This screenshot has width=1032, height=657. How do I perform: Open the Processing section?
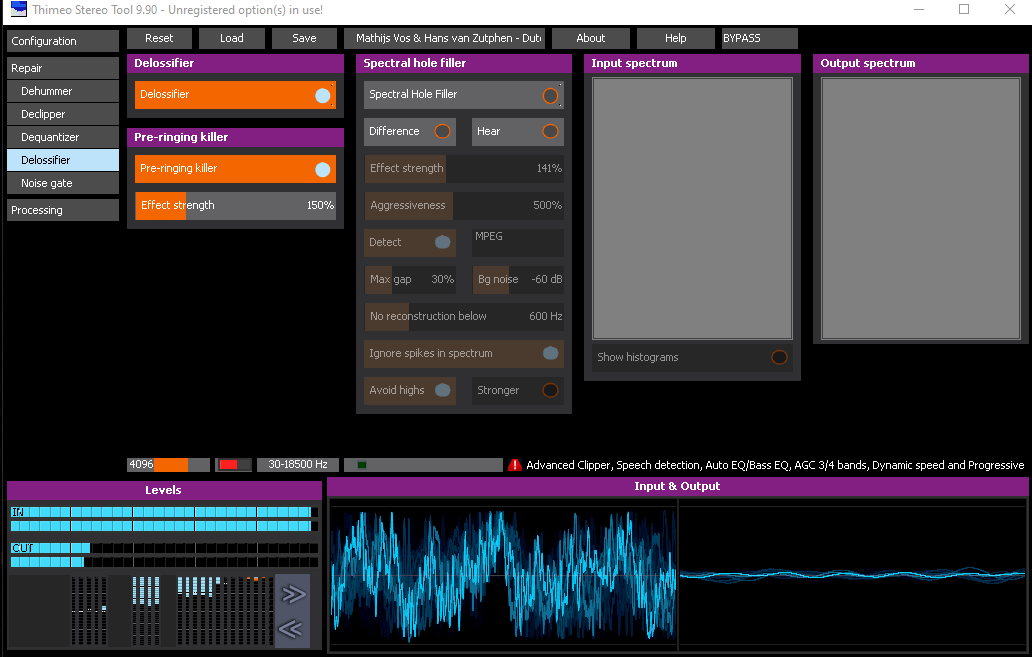63,210
